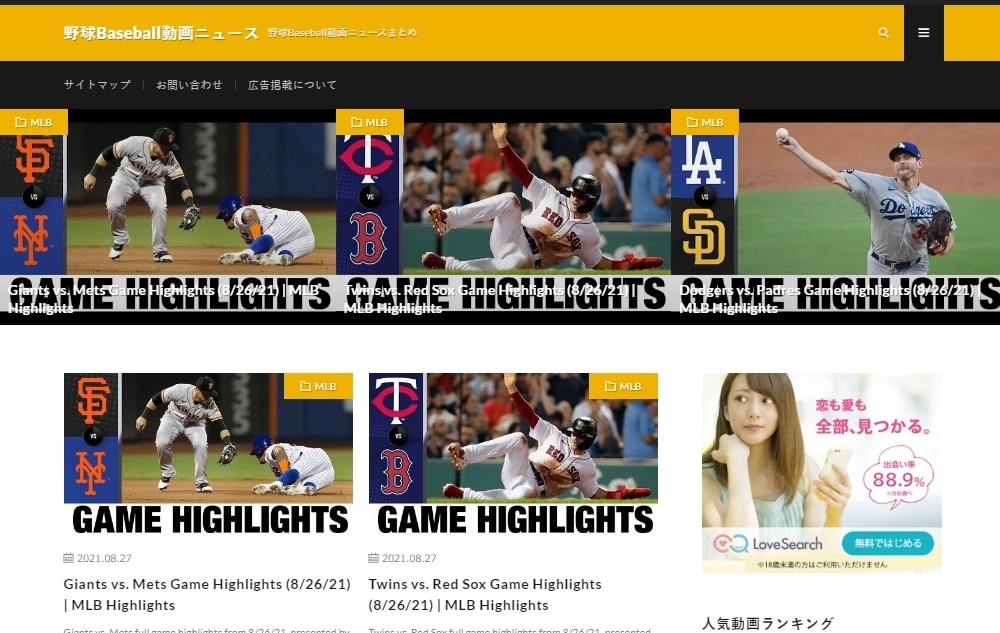
Task: Click MLB tag on Giants vs. Mets banner
Action: 34,122
